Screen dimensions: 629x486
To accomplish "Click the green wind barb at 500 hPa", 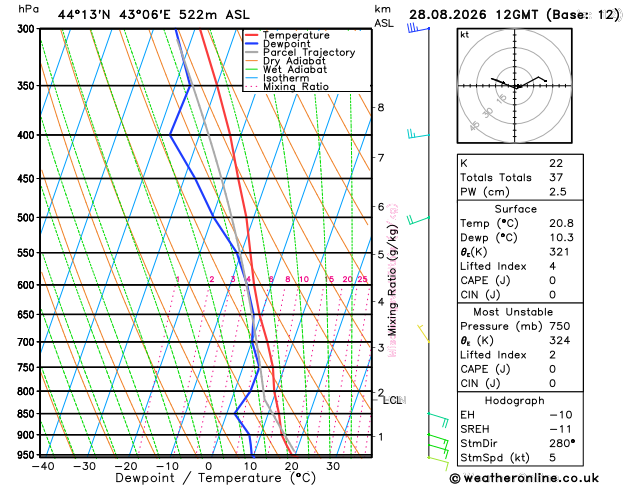I will (418, 220).
